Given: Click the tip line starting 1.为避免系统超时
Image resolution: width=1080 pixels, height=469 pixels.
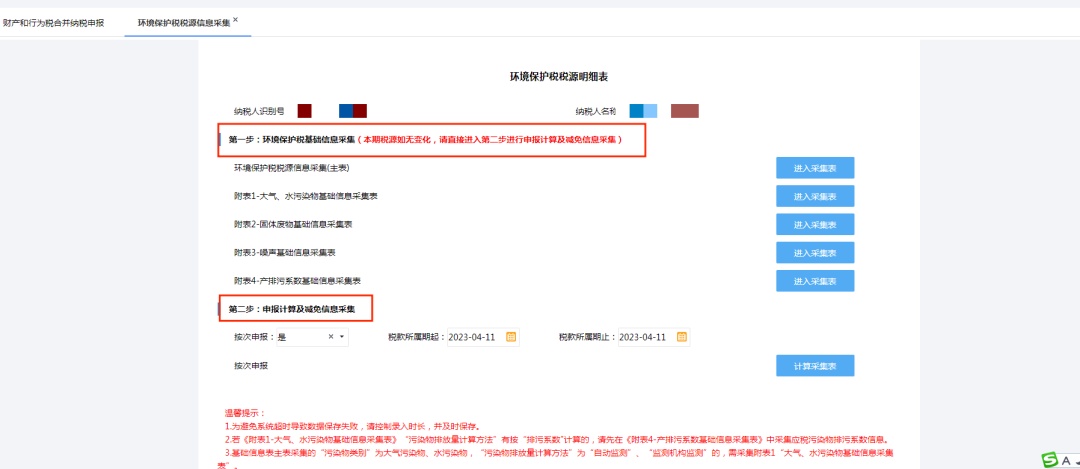Looking at the screenshot, I should click(352, 426).
